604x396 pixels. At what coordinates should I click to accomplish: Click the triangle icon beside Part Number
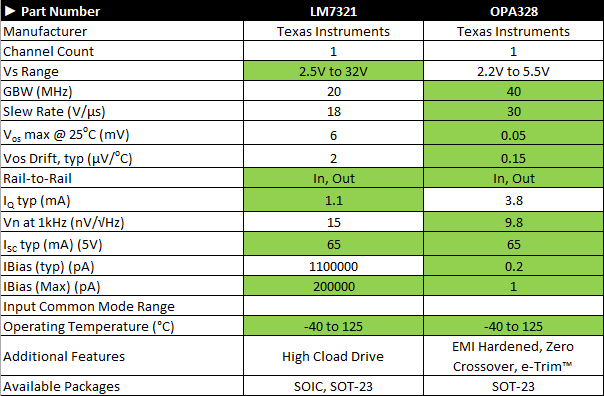[10, 11]
